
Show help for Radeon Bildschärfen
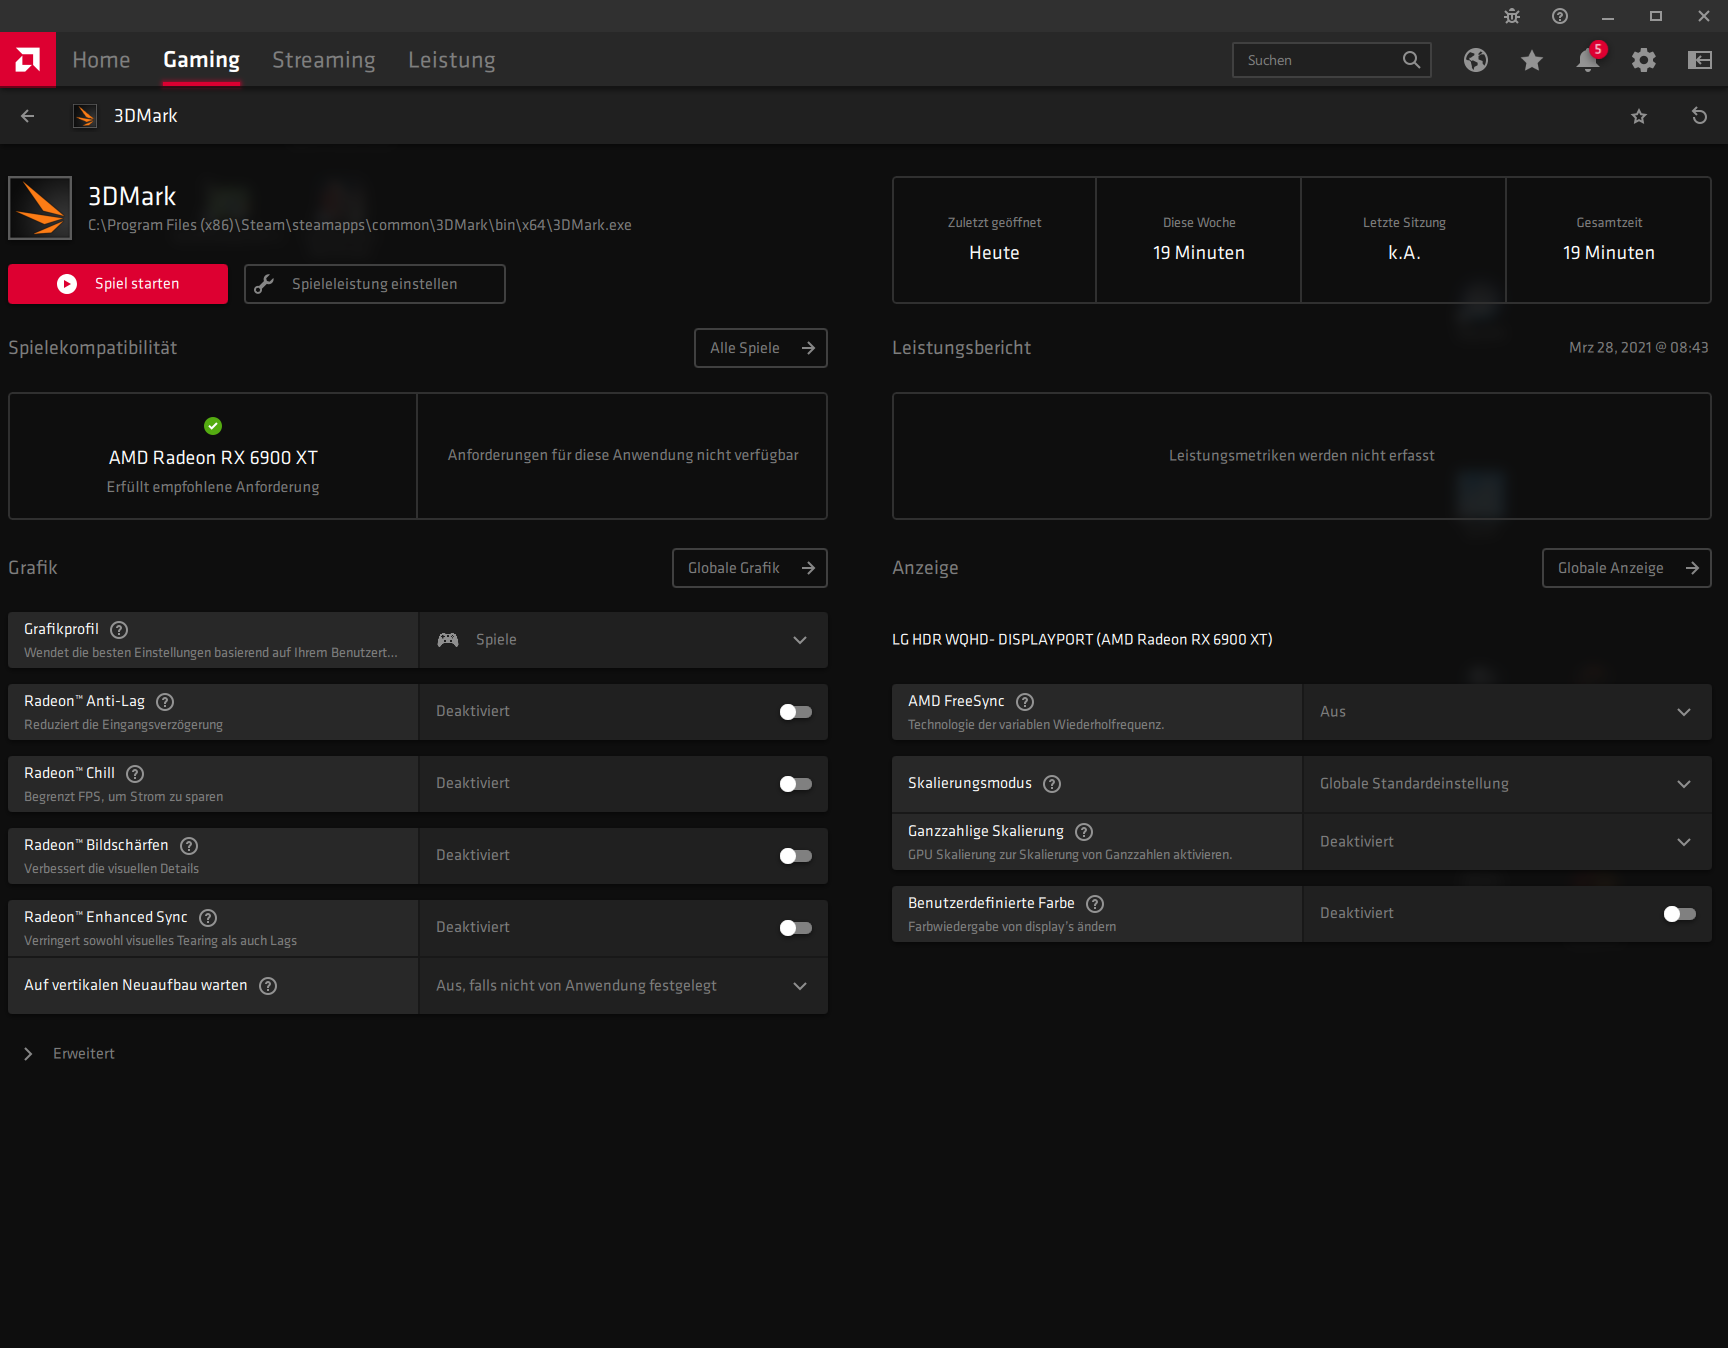[x=189, y=845]
